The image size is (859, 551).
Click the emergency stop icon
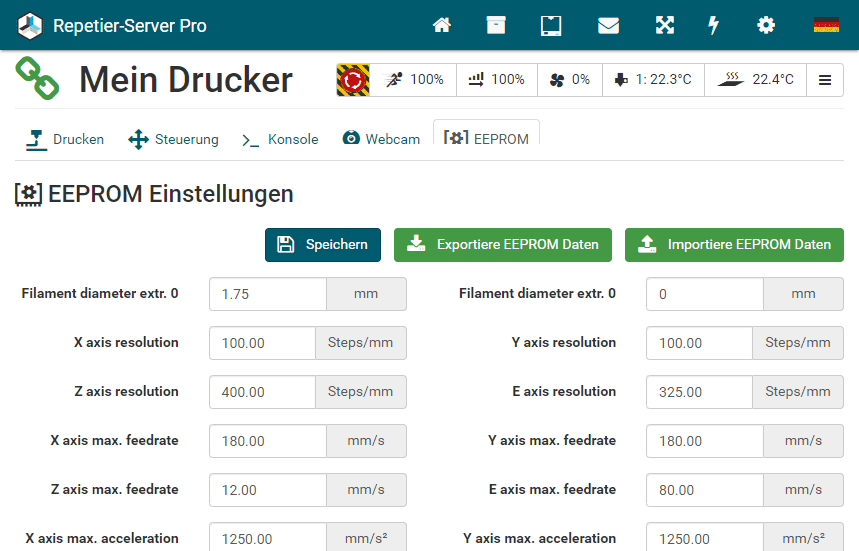point(353,80)
